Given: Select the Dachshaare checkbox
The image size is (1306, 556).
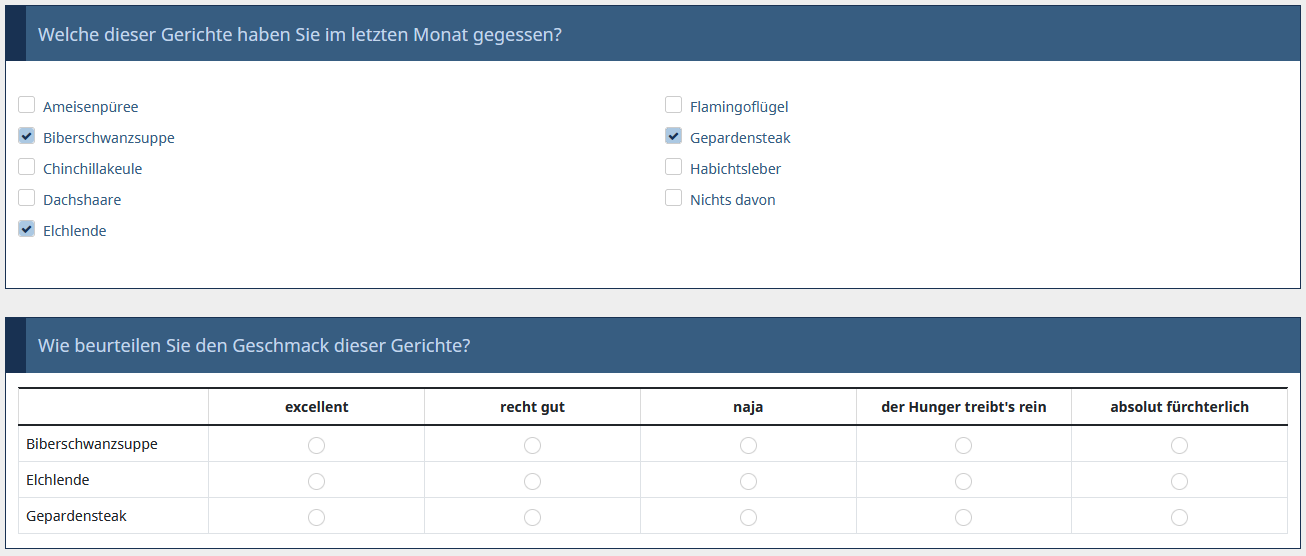Looking at the screenshot, I should coord(27,198).
